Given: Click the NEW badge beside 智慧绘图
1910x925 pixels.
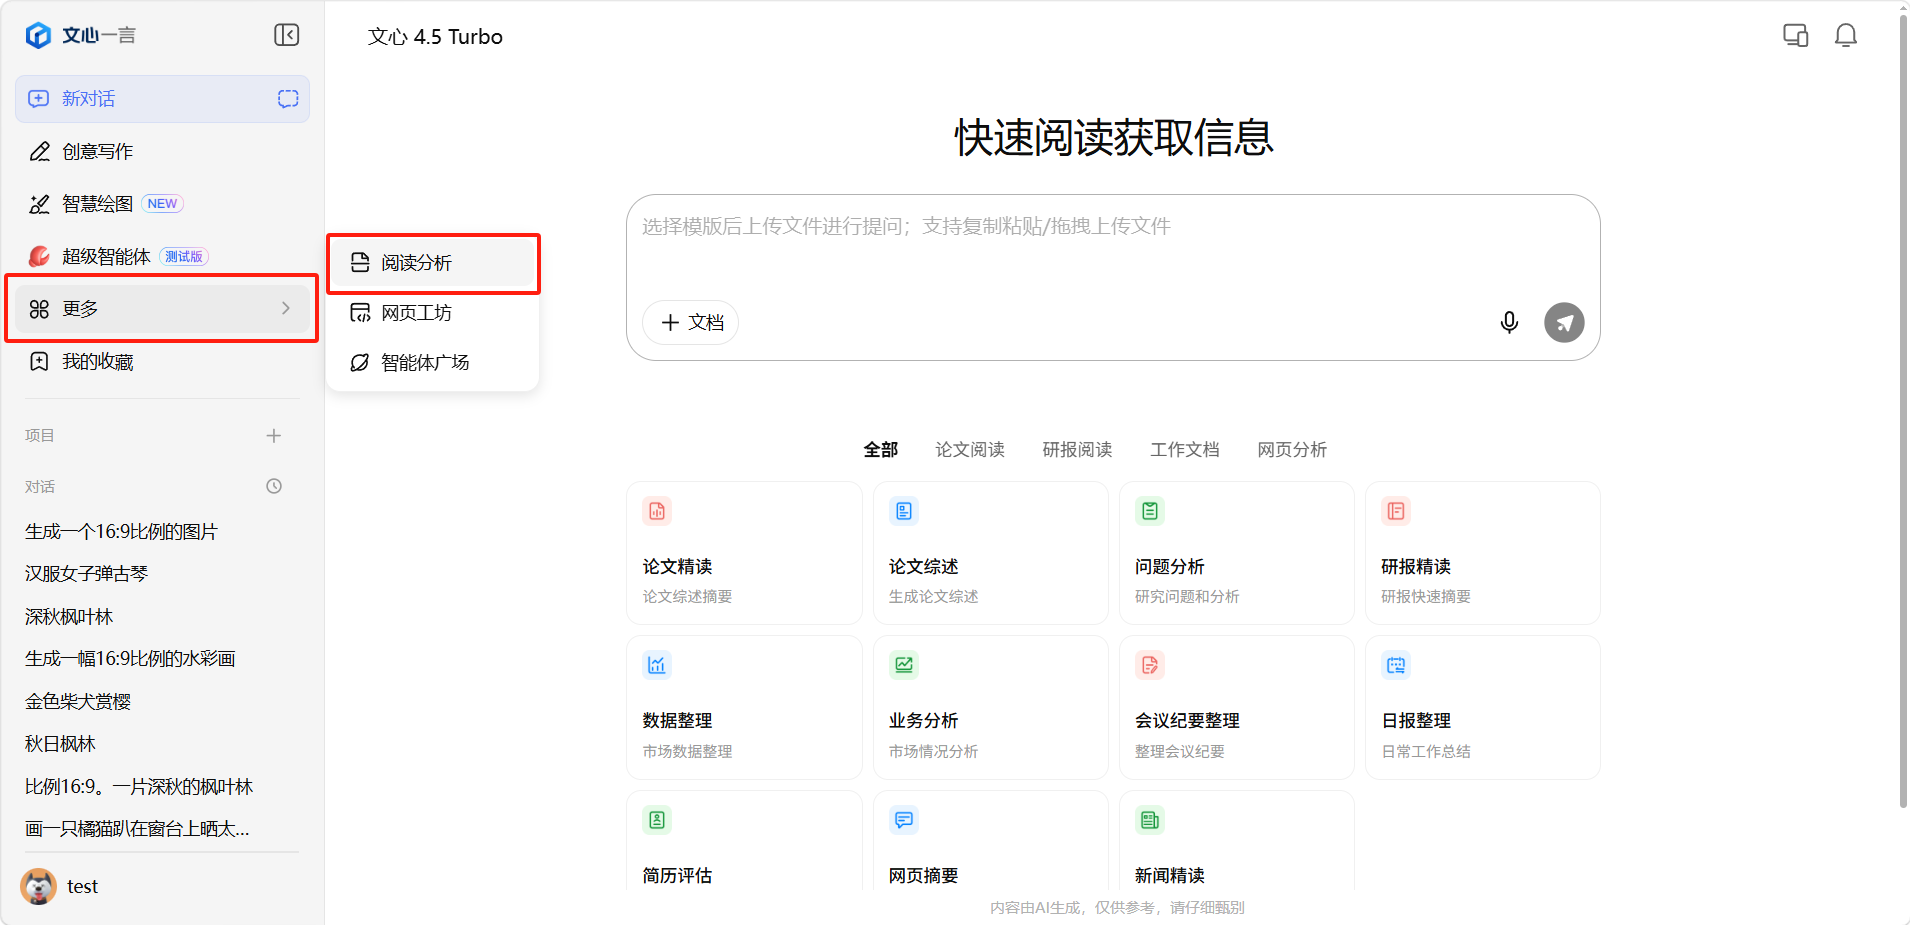Looking at the screenshot, I should (x=162, y=204).
